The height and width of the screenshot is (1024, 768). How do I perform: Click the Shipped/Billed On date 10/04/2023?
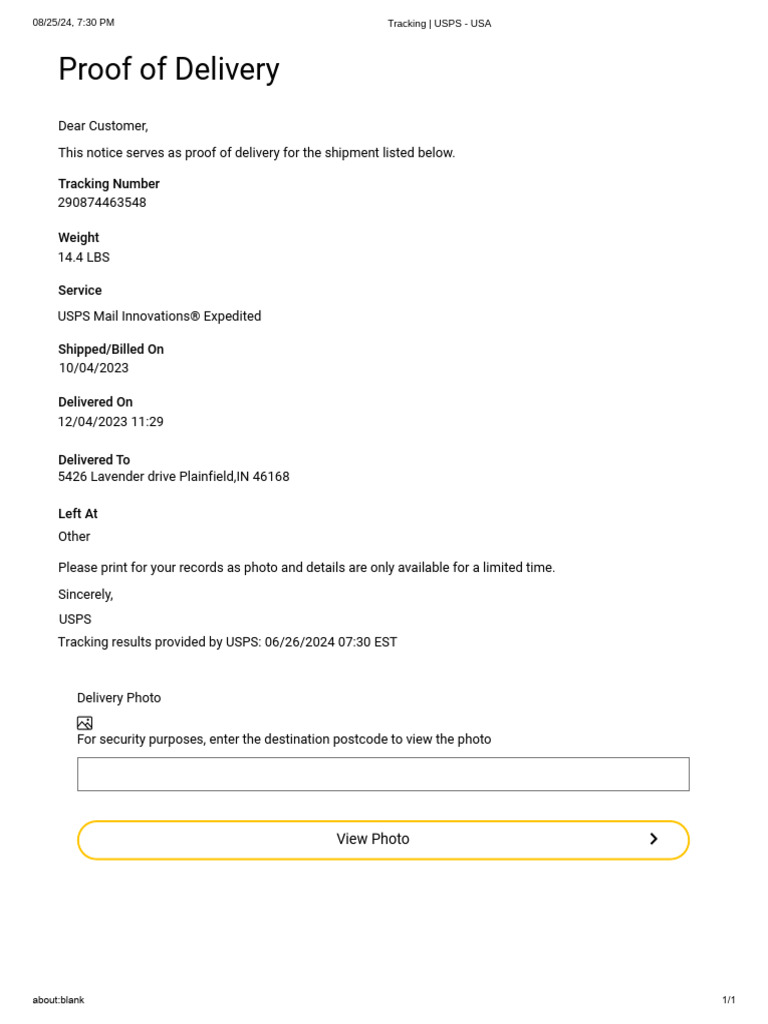pyautogui.click(x=93, y=368)
